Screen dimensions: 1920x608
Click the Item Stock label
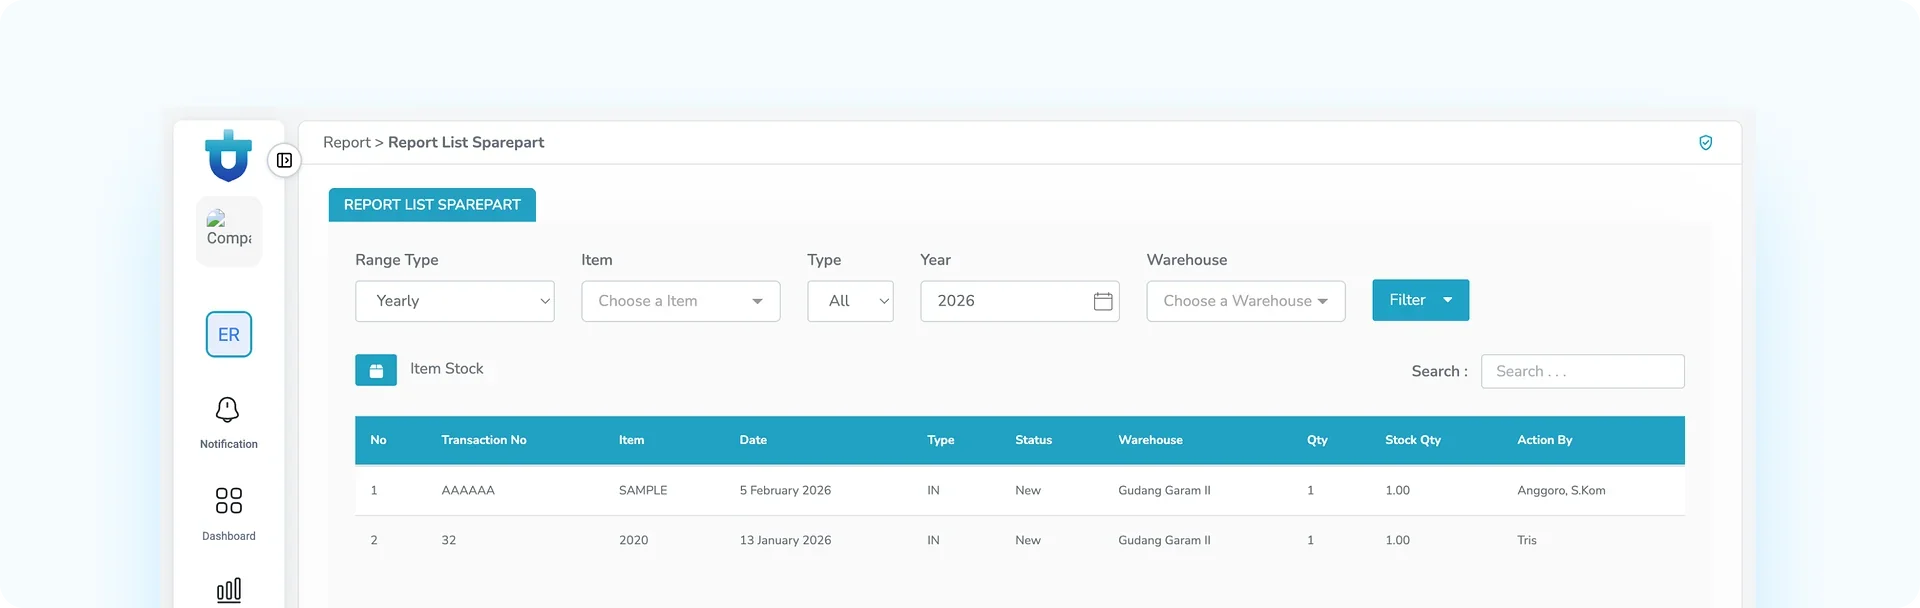[447, 369]
